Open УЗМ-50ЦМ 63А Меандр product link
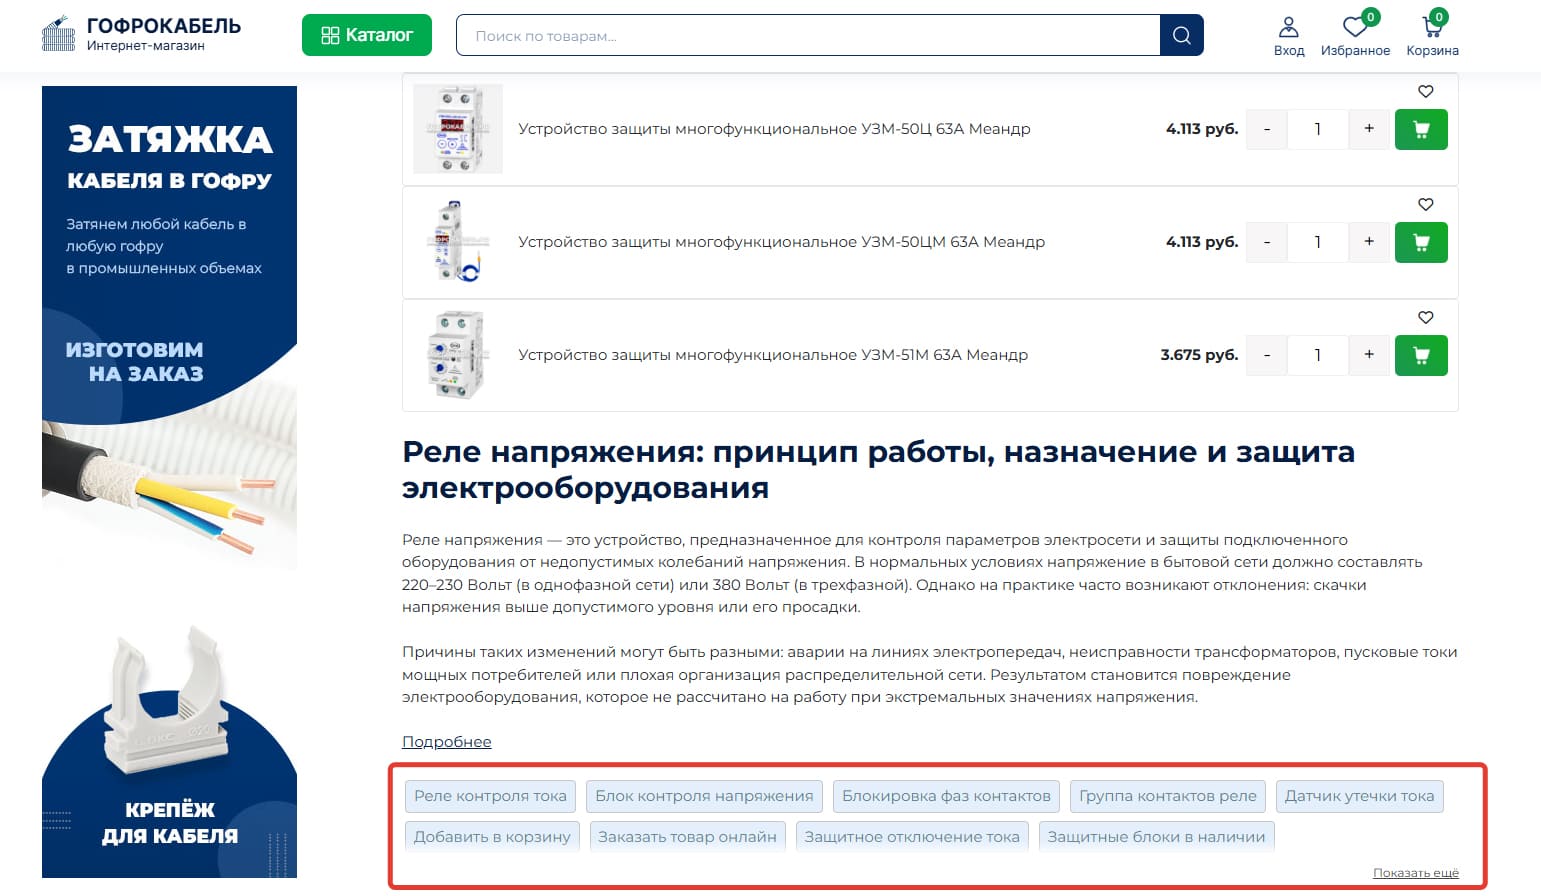Screen dimensions: 1541x896 pyautogui.click(x=781, y=242)
